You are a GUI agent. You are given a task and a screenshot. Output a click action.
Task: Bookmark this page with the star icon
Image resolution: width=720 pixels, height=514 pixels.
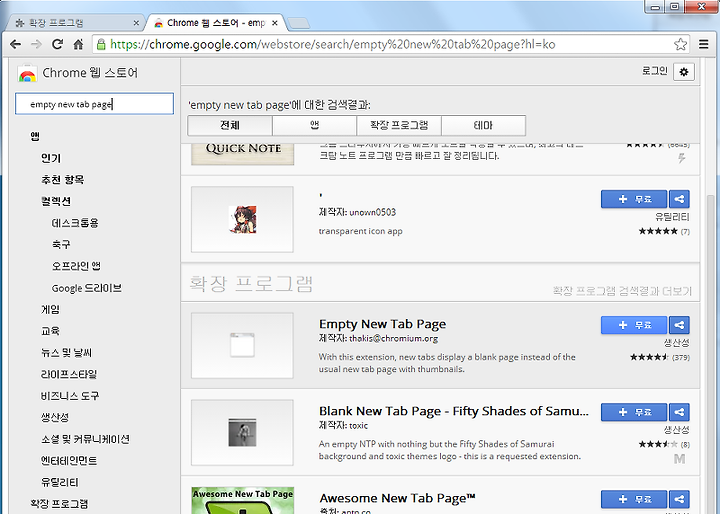click(x=680, y=45)
